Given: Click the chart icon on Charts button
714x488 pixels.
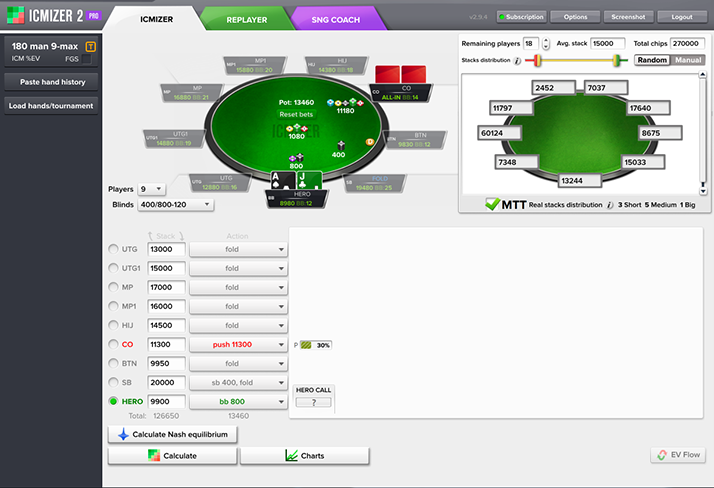Looking at the screenshot, I should [x=291, y=455].
